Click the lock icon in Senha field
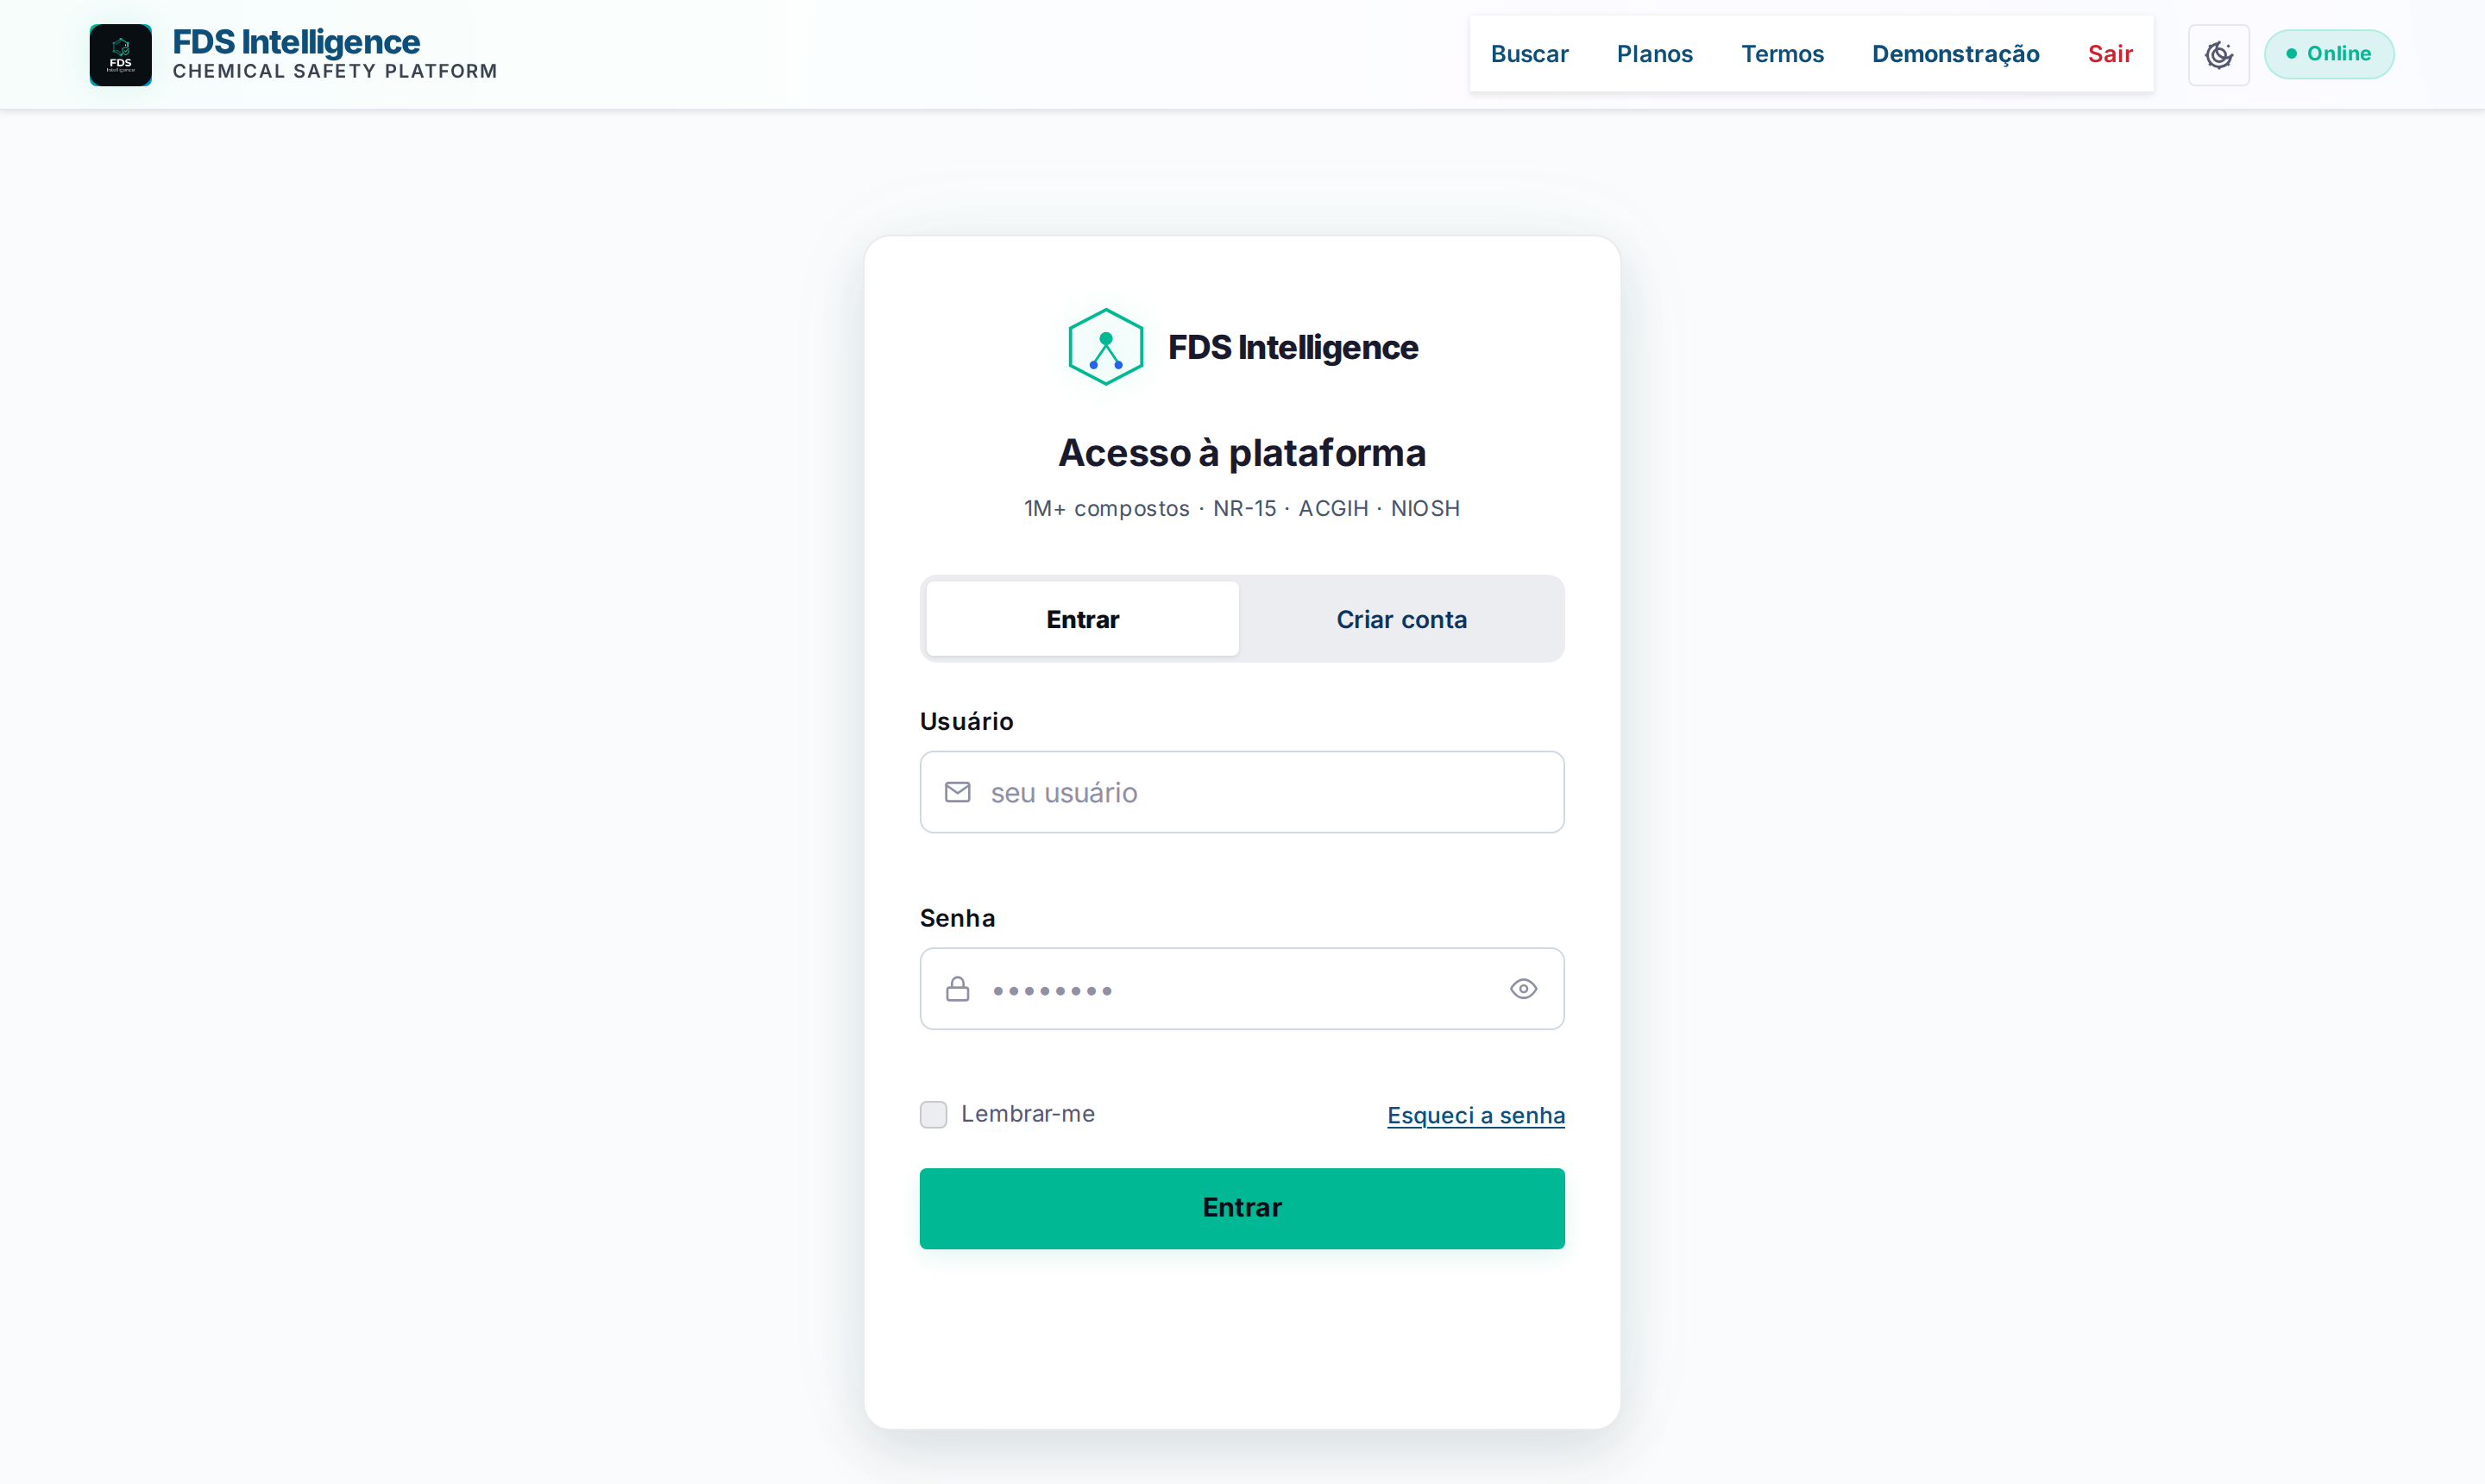Viewport: 2485px width, 1484px height. (957, 989)
